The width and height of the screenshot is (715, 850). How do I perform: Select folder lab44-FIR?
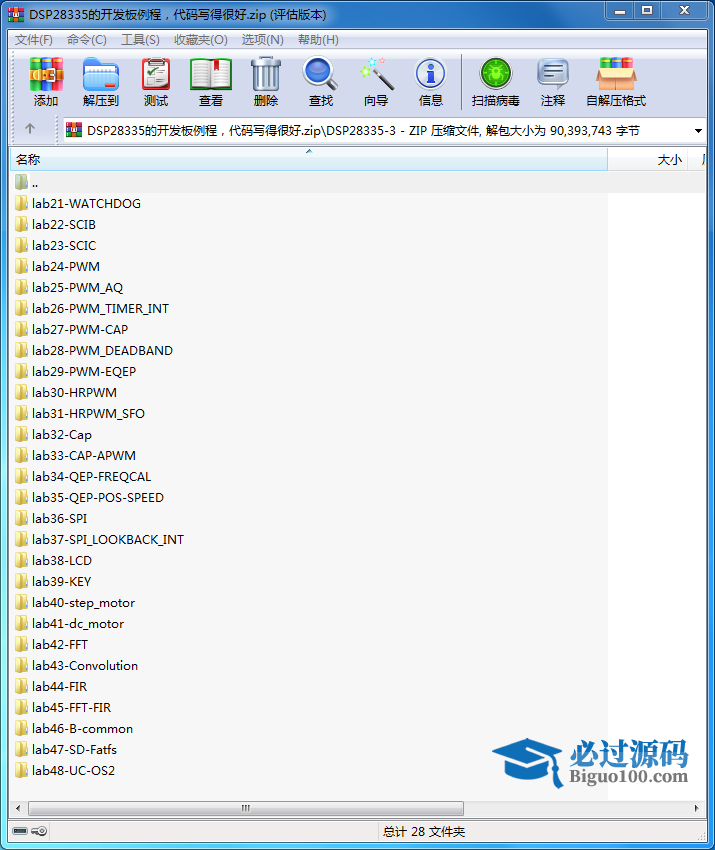(51, 687)
